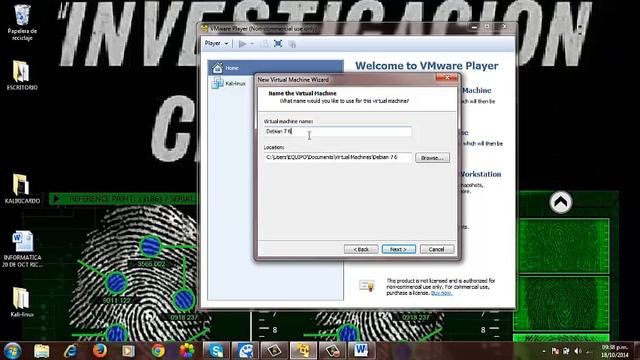
Task: Open Windows Explorer from the taskbar
Action: tap(42, 351)
